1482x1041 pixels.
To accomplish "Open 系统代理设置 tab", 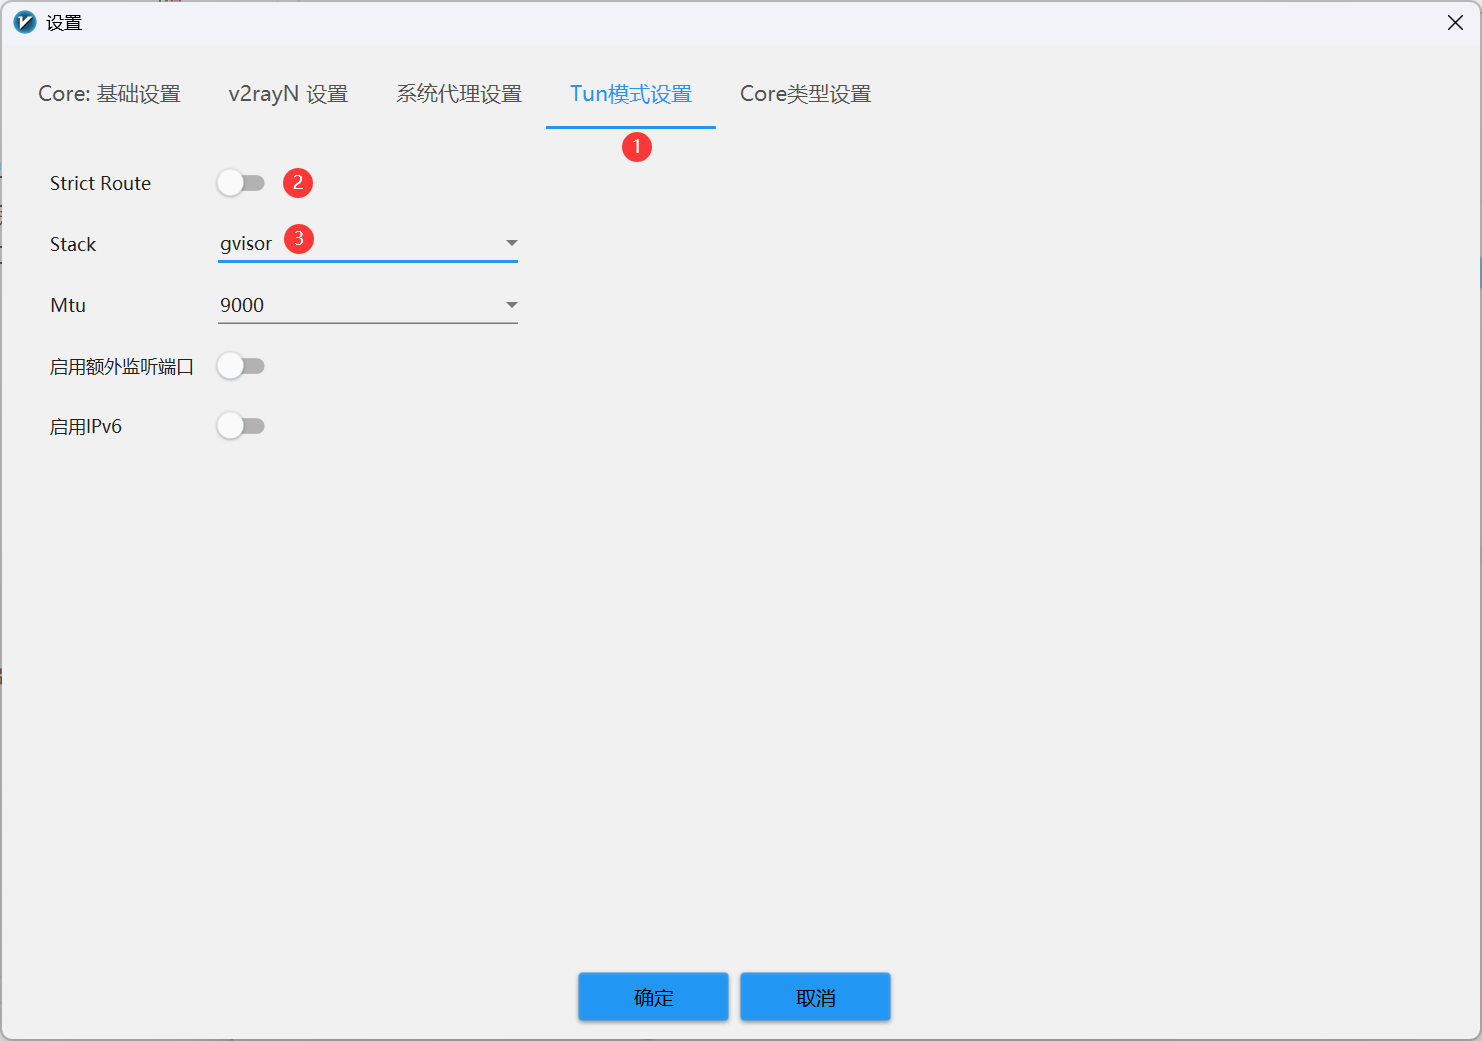I will point(459,94).
